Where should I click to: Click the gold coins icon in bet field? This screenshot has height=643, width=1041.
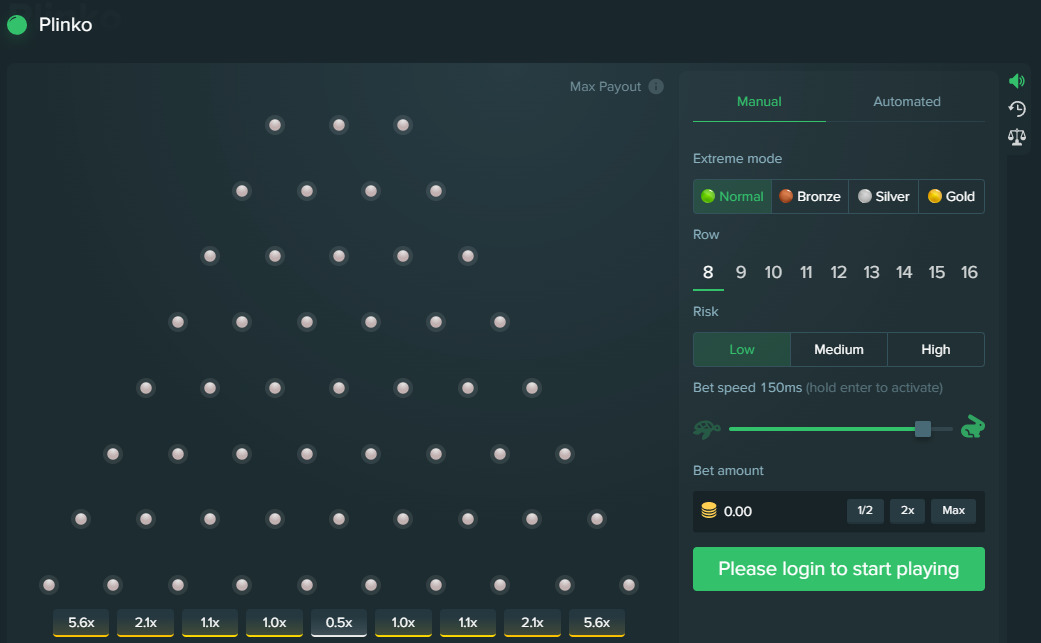point(709,511)
